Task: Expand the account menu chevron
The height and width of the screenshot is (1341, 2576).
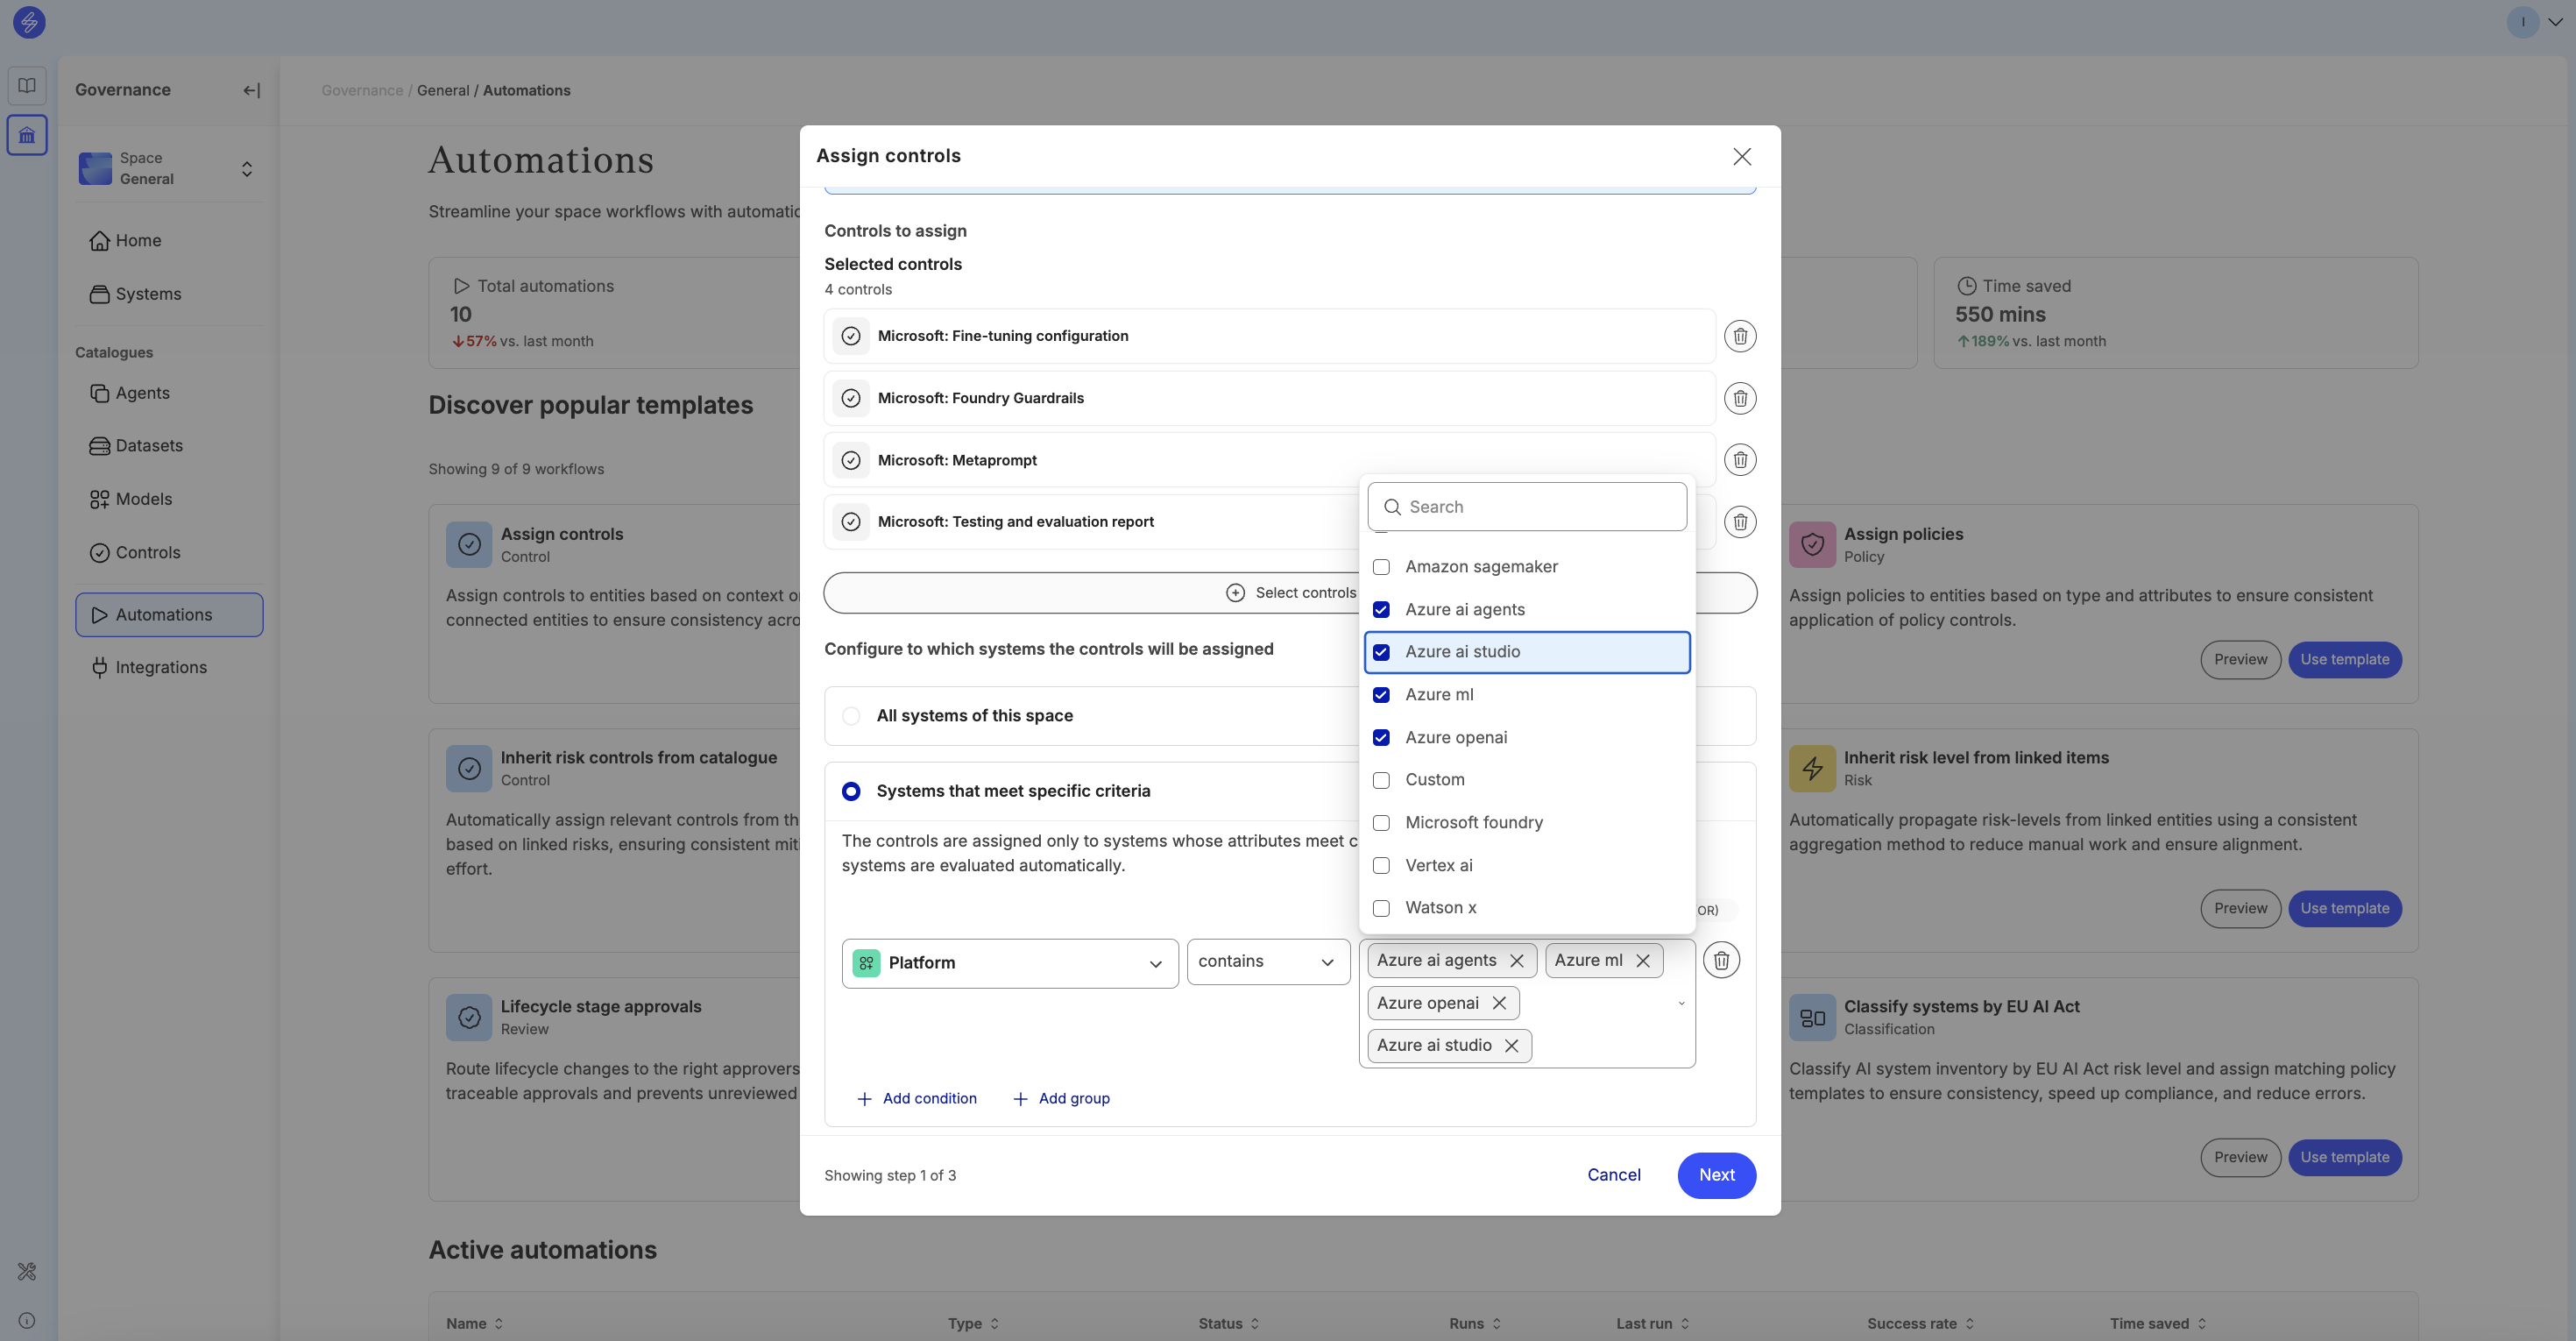Action: (x=2555, y=22)
